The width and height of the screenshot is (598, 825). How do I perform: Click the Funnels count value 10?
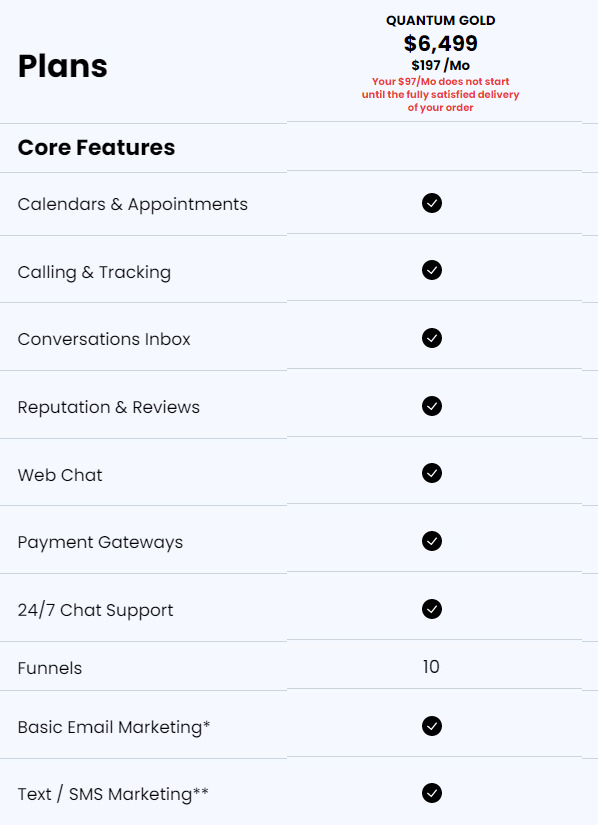coord(431,667)
